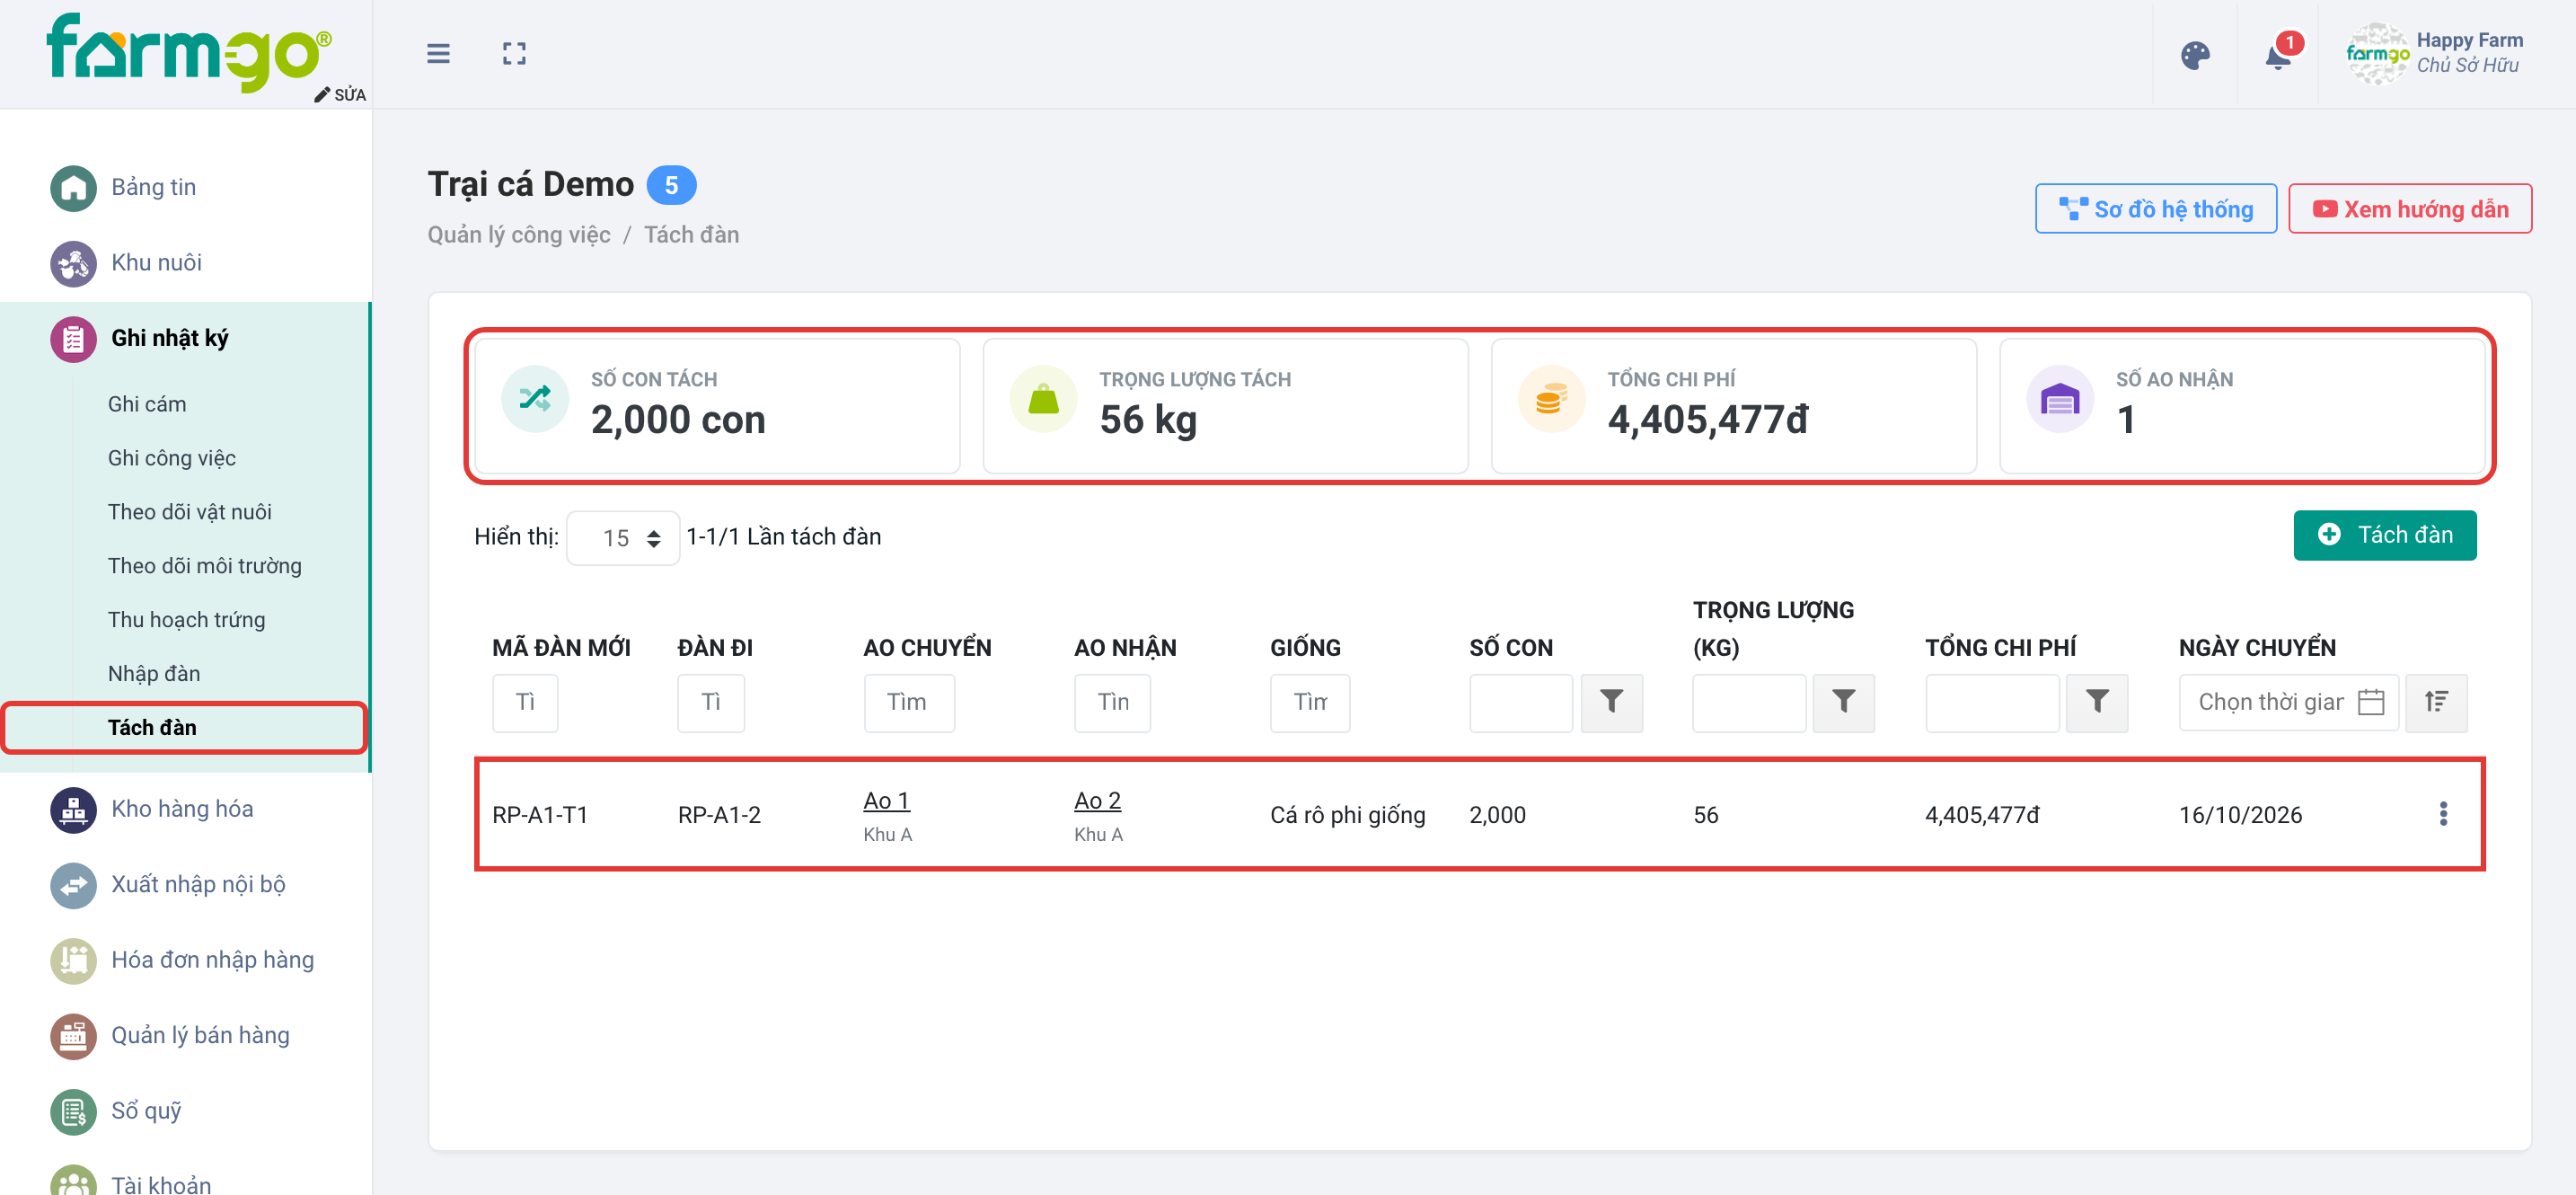The image size is (2576, 1195).
Task: Open Happy Farm user profile
Action: pyautogui.click(x=2434, y=54)
